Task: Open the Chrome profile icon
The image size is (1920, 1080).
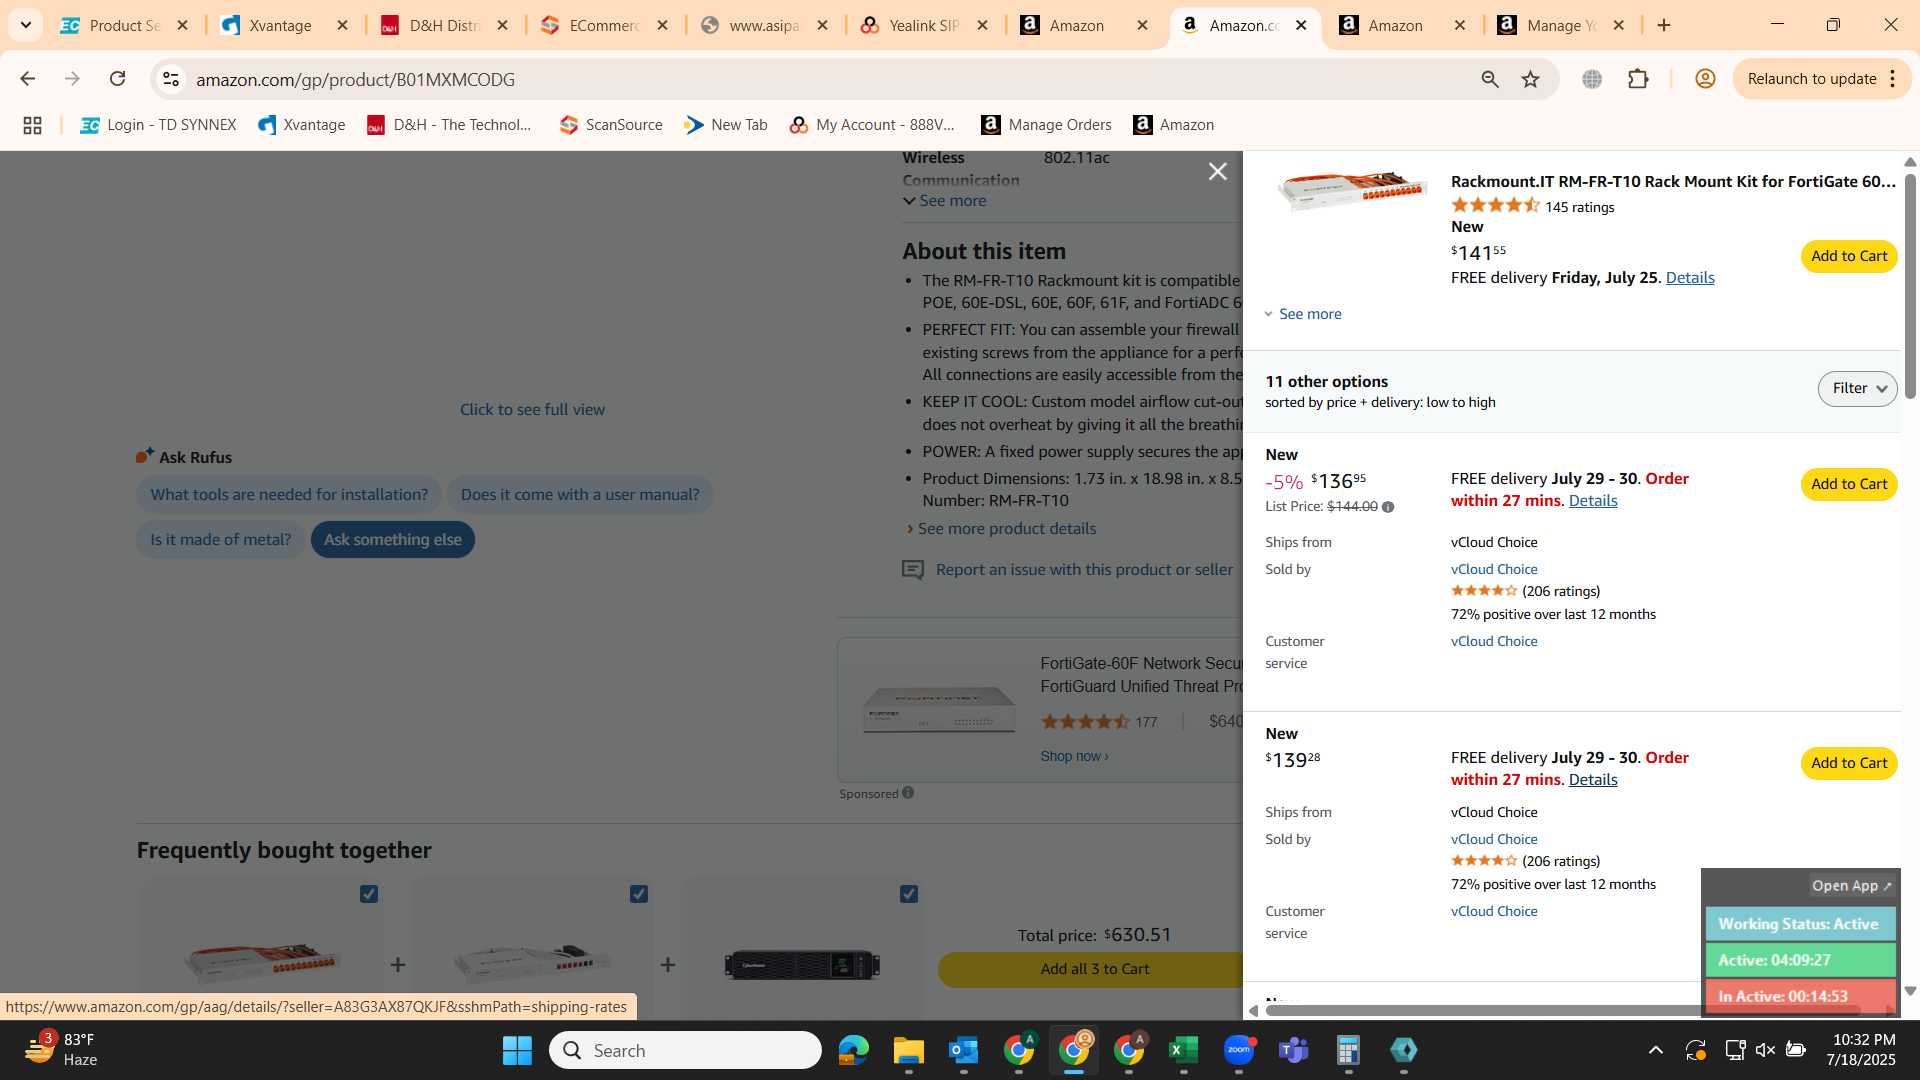Action: [x=1705, y=79]
